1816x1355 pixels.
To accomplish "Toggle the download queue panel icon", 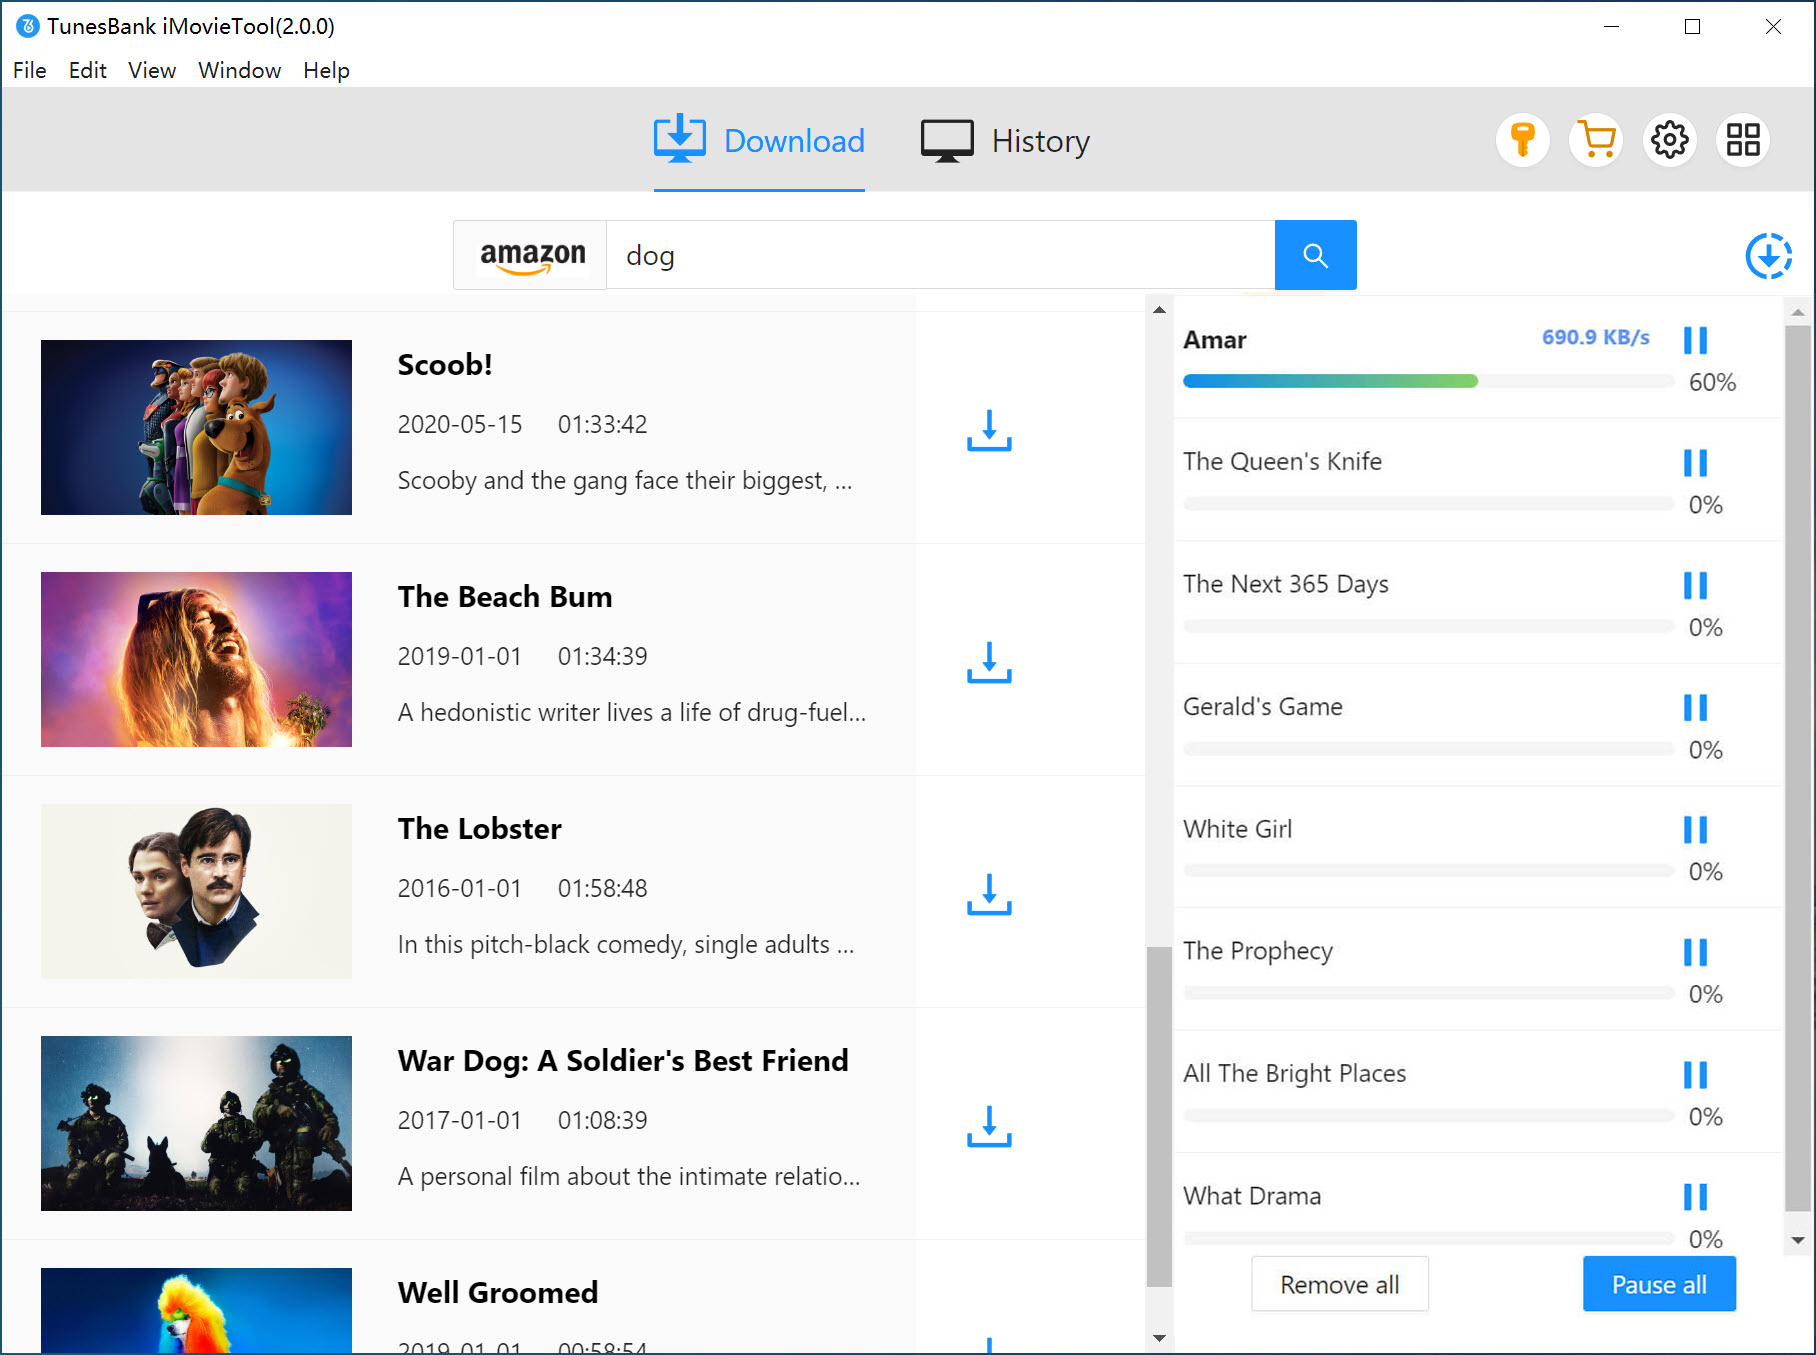I will point(1768,256).
